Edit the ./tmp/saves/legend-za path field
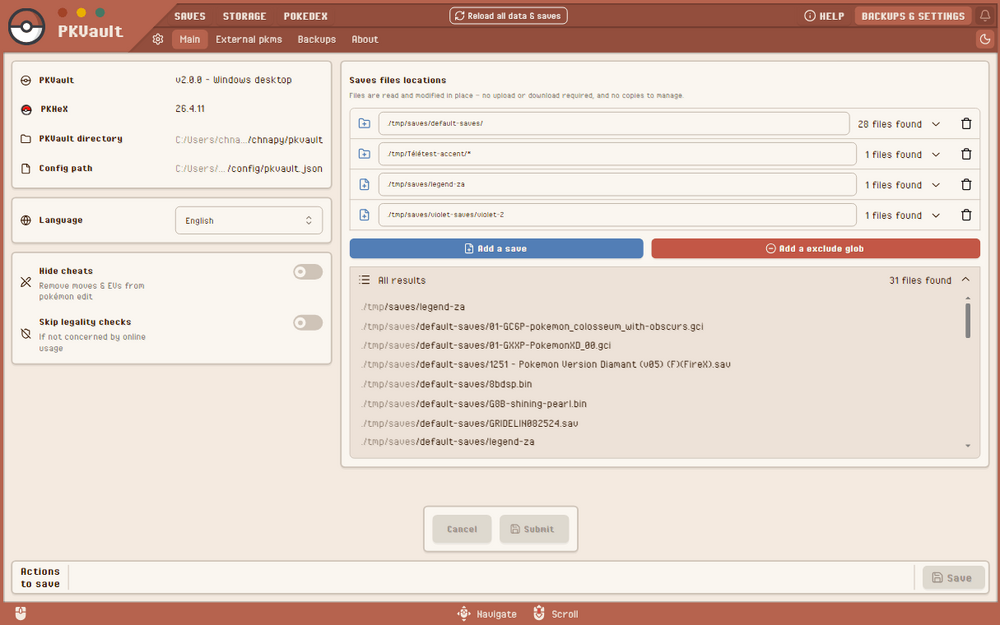The height and width of the screenshot is (625, 1000). pos(617,185)
